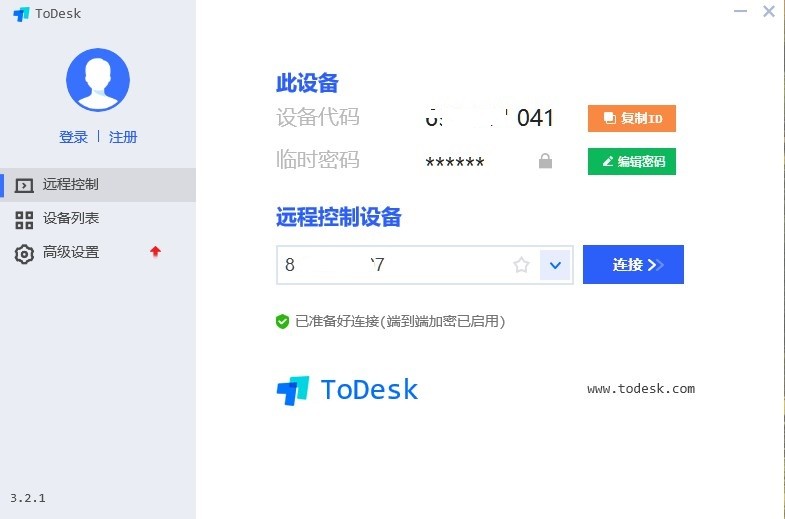Close the ToDesk window
The width and height of the screenshot is (785, 519).
click(x=769, y=11)
